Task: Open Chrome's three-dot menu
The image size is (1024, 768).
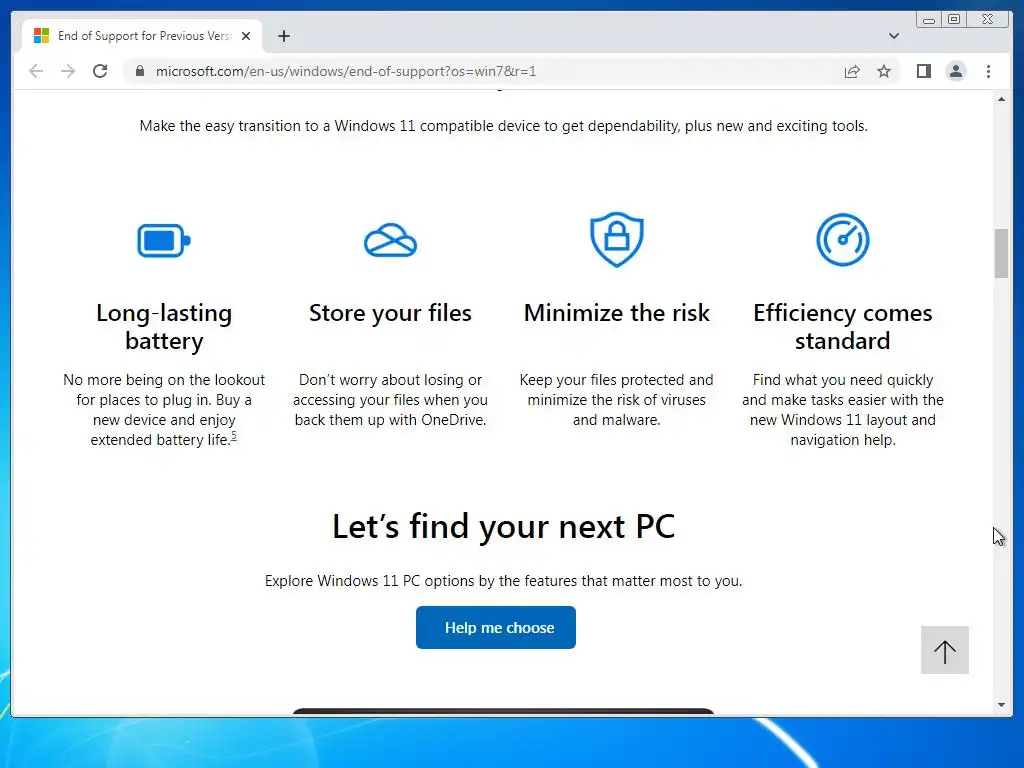Action: click(988, 71)
